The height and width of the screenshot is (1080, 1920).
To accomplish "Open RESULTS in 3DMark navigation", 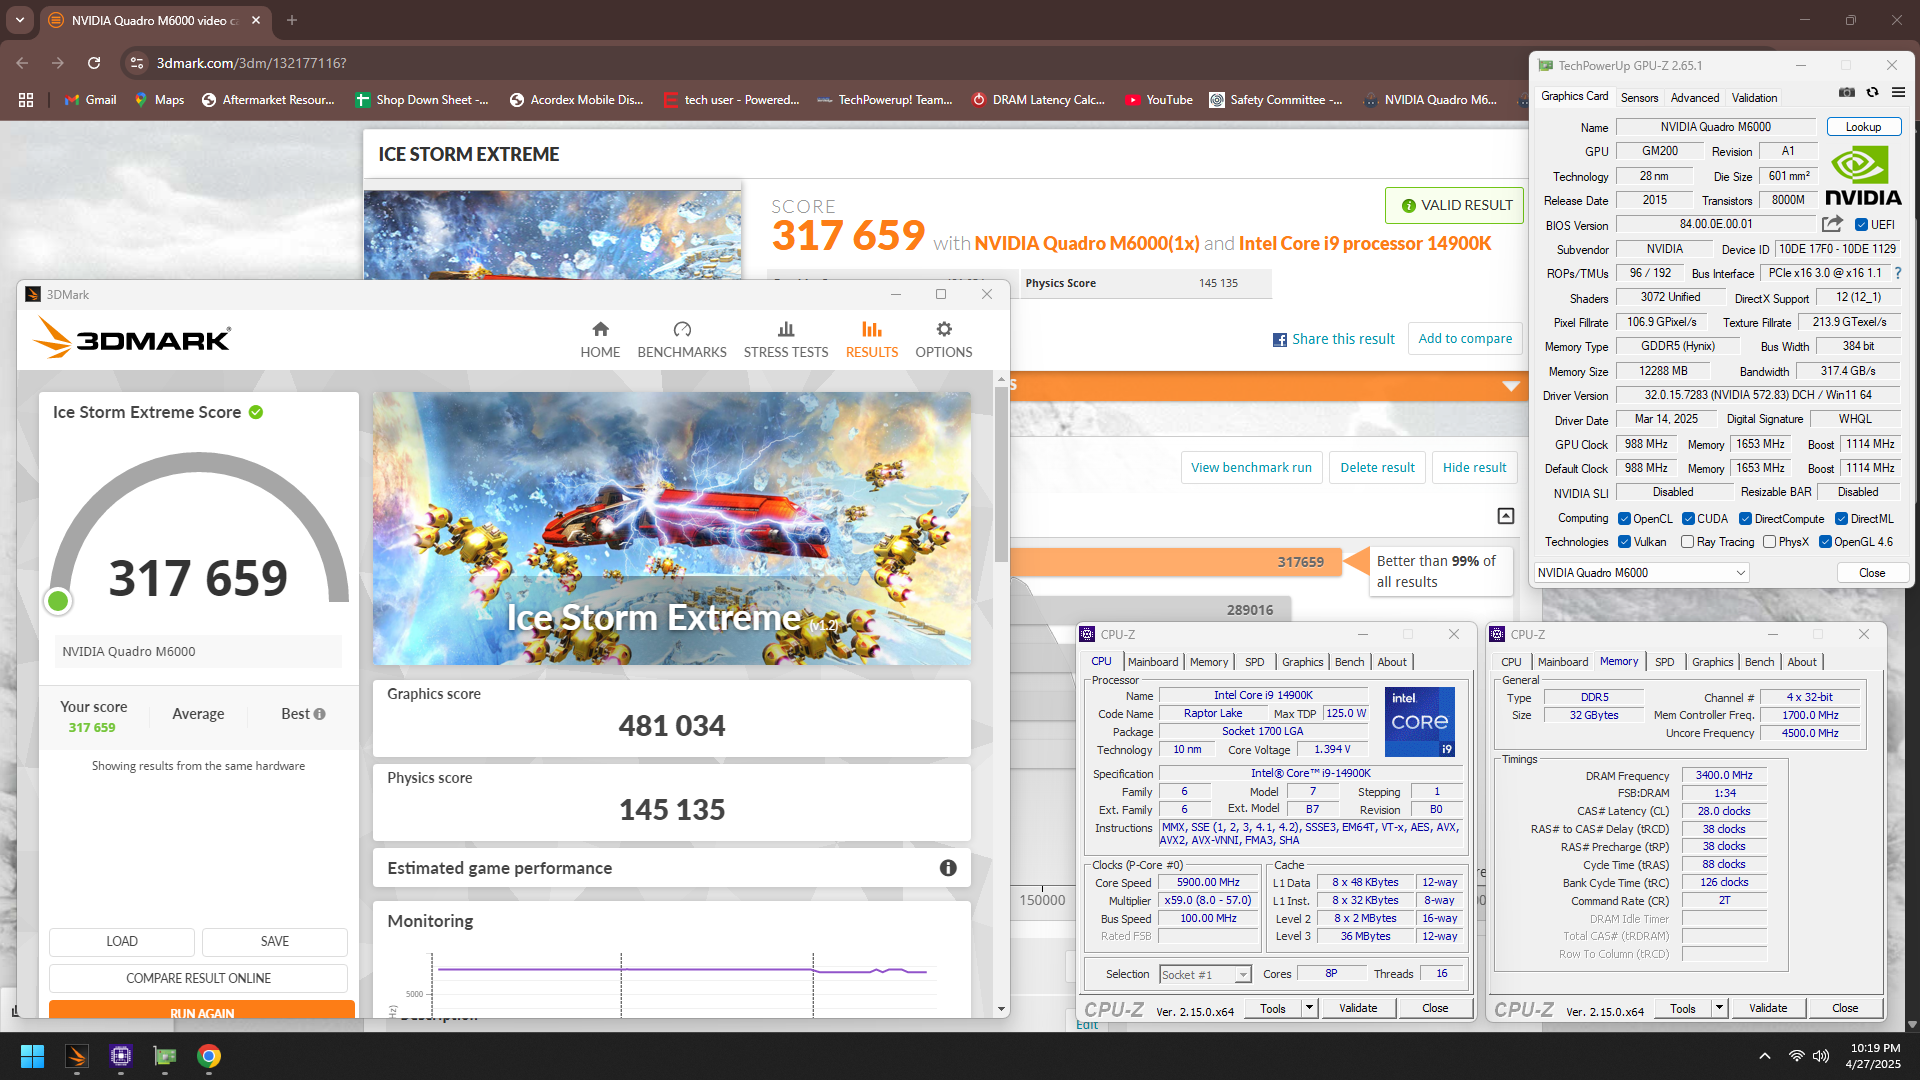I will tap(872, 340).
